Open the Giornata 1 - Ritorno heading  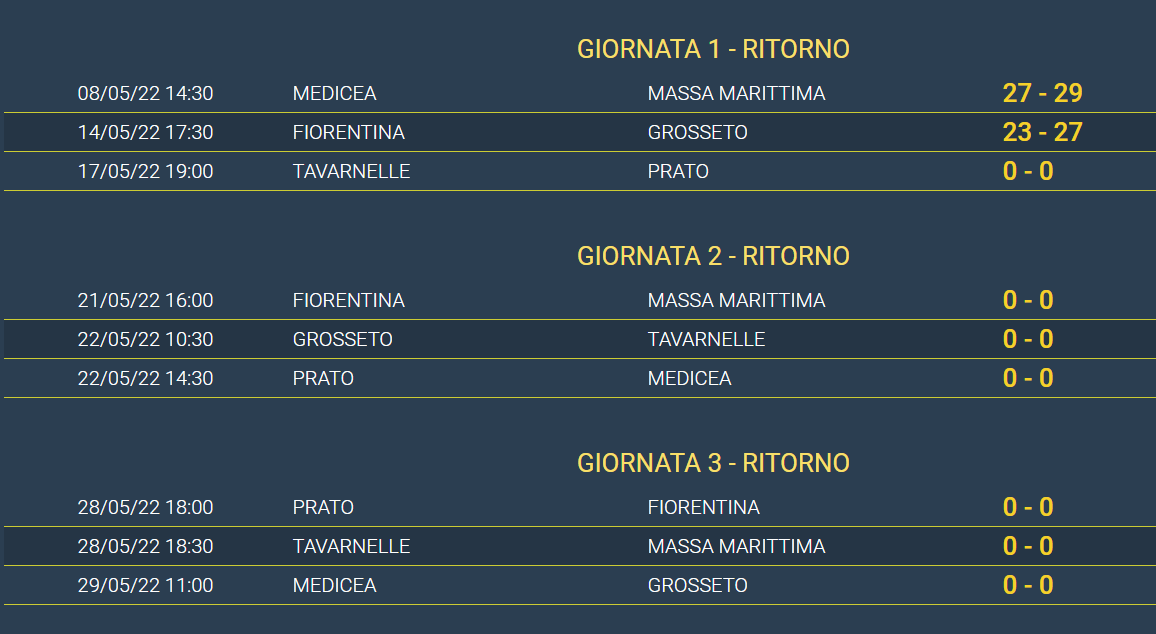pos(713,49)
